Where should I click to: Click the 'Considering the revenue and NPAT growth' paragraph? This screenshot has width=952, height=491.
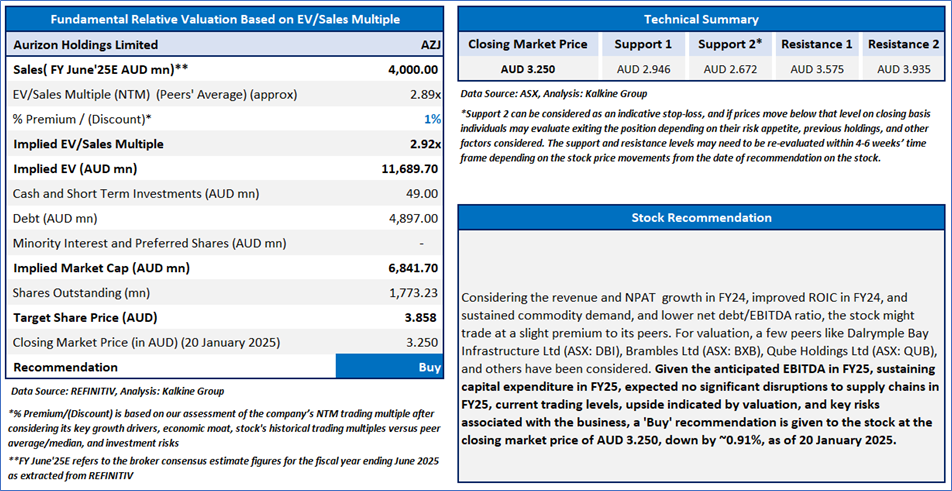701,370
